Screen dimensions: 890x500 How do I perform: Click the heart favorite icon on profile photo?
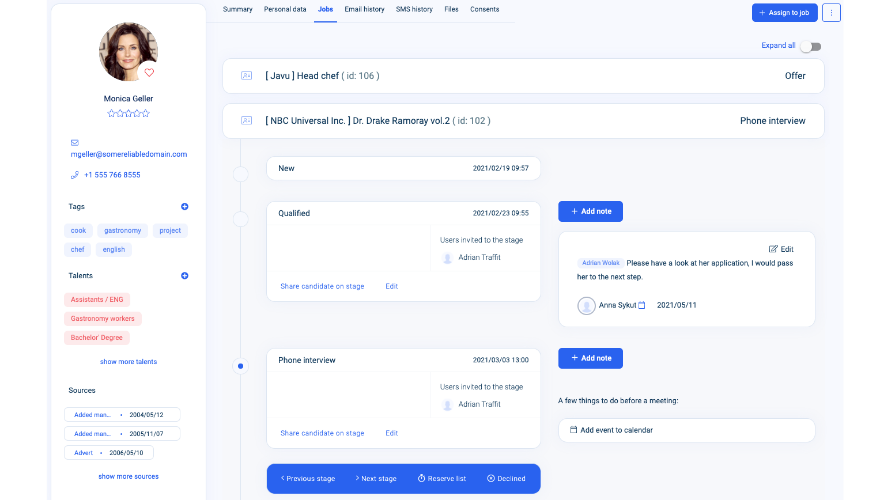149,73
